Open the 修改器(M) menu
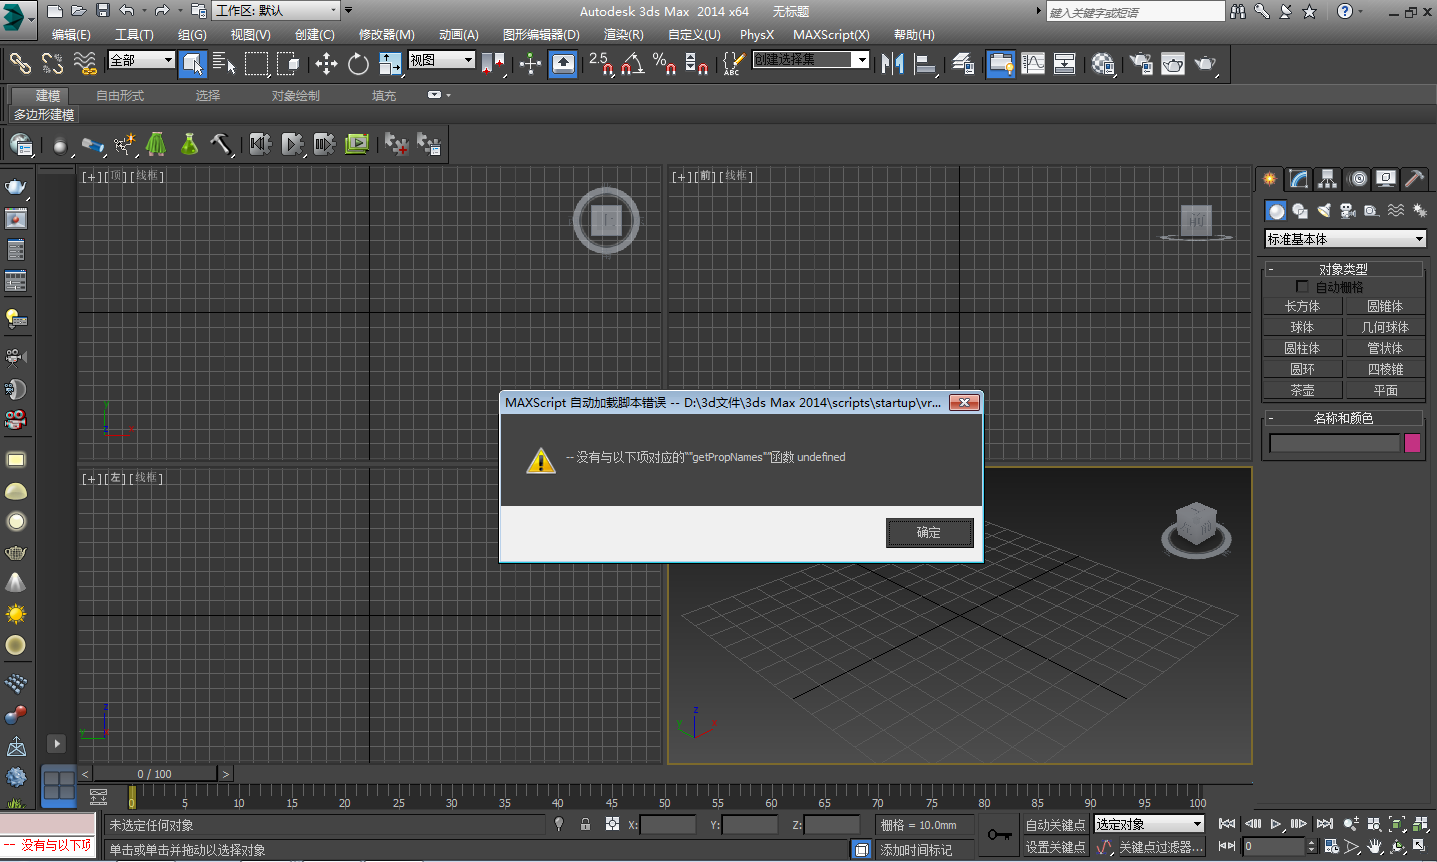 click(387, 35)
